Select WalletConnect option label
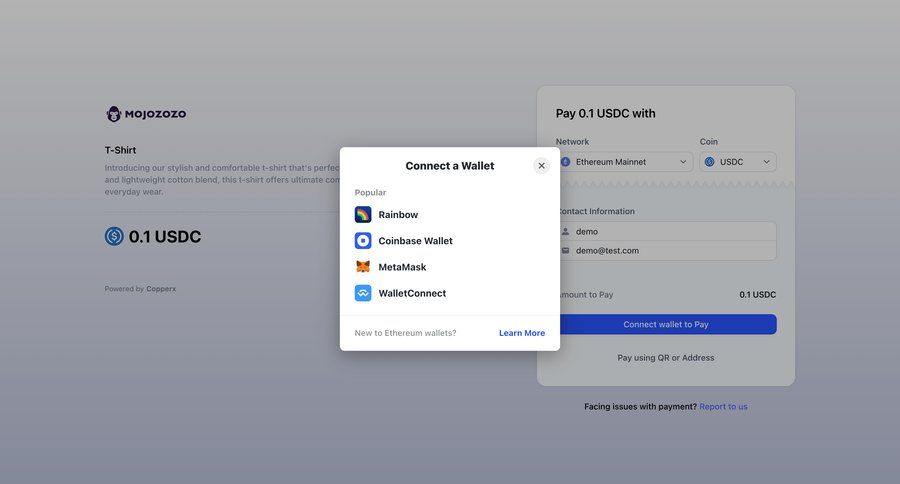 point(412,293)
